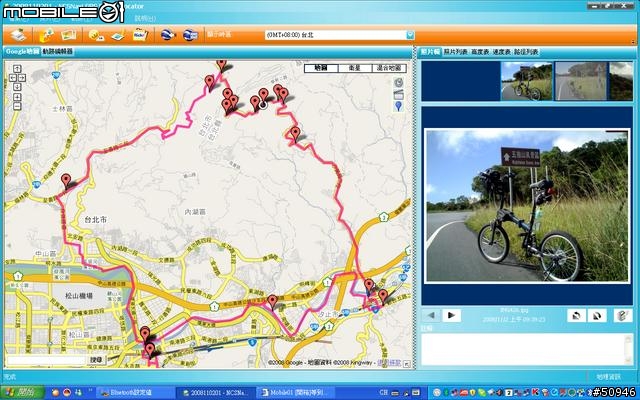Select the dark hillside thumbnail at strip end
The height and width of the screenshot is (400, 640).
click(x=621, y=81)
